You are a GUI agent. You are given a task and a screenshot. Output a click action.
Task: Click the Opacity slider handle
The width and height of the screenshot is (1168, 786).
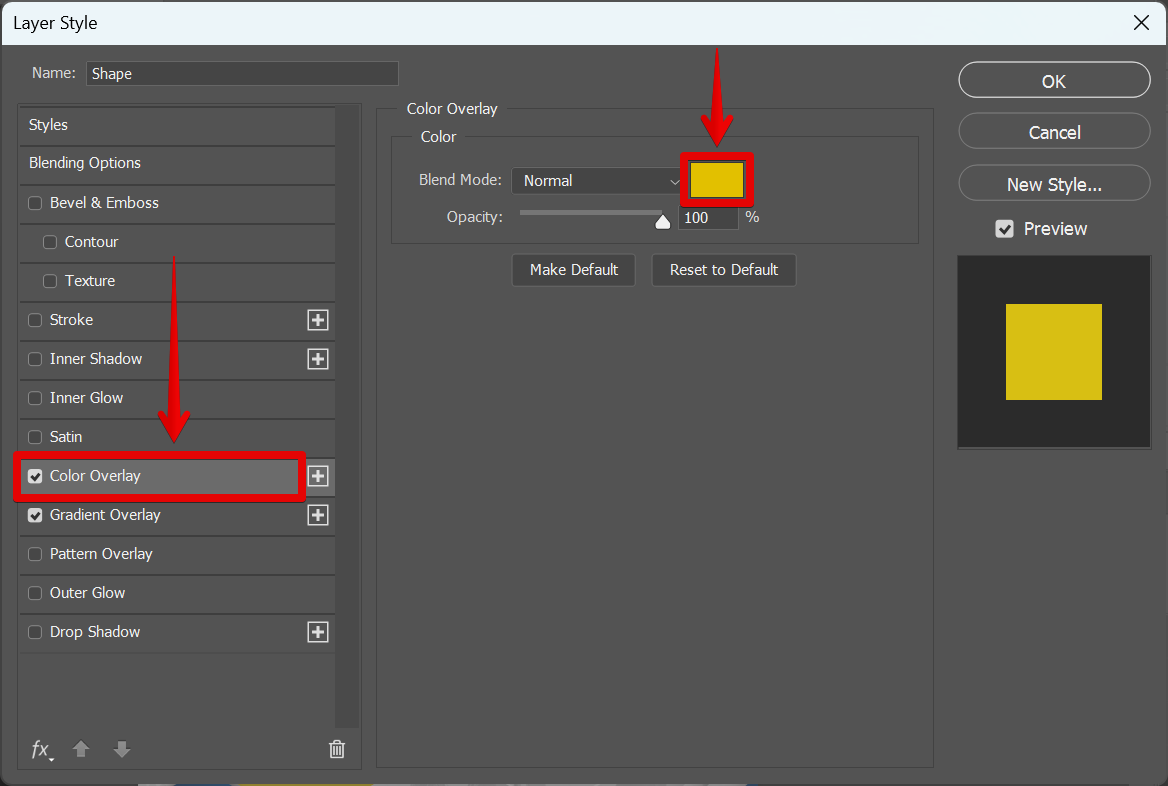662,222
